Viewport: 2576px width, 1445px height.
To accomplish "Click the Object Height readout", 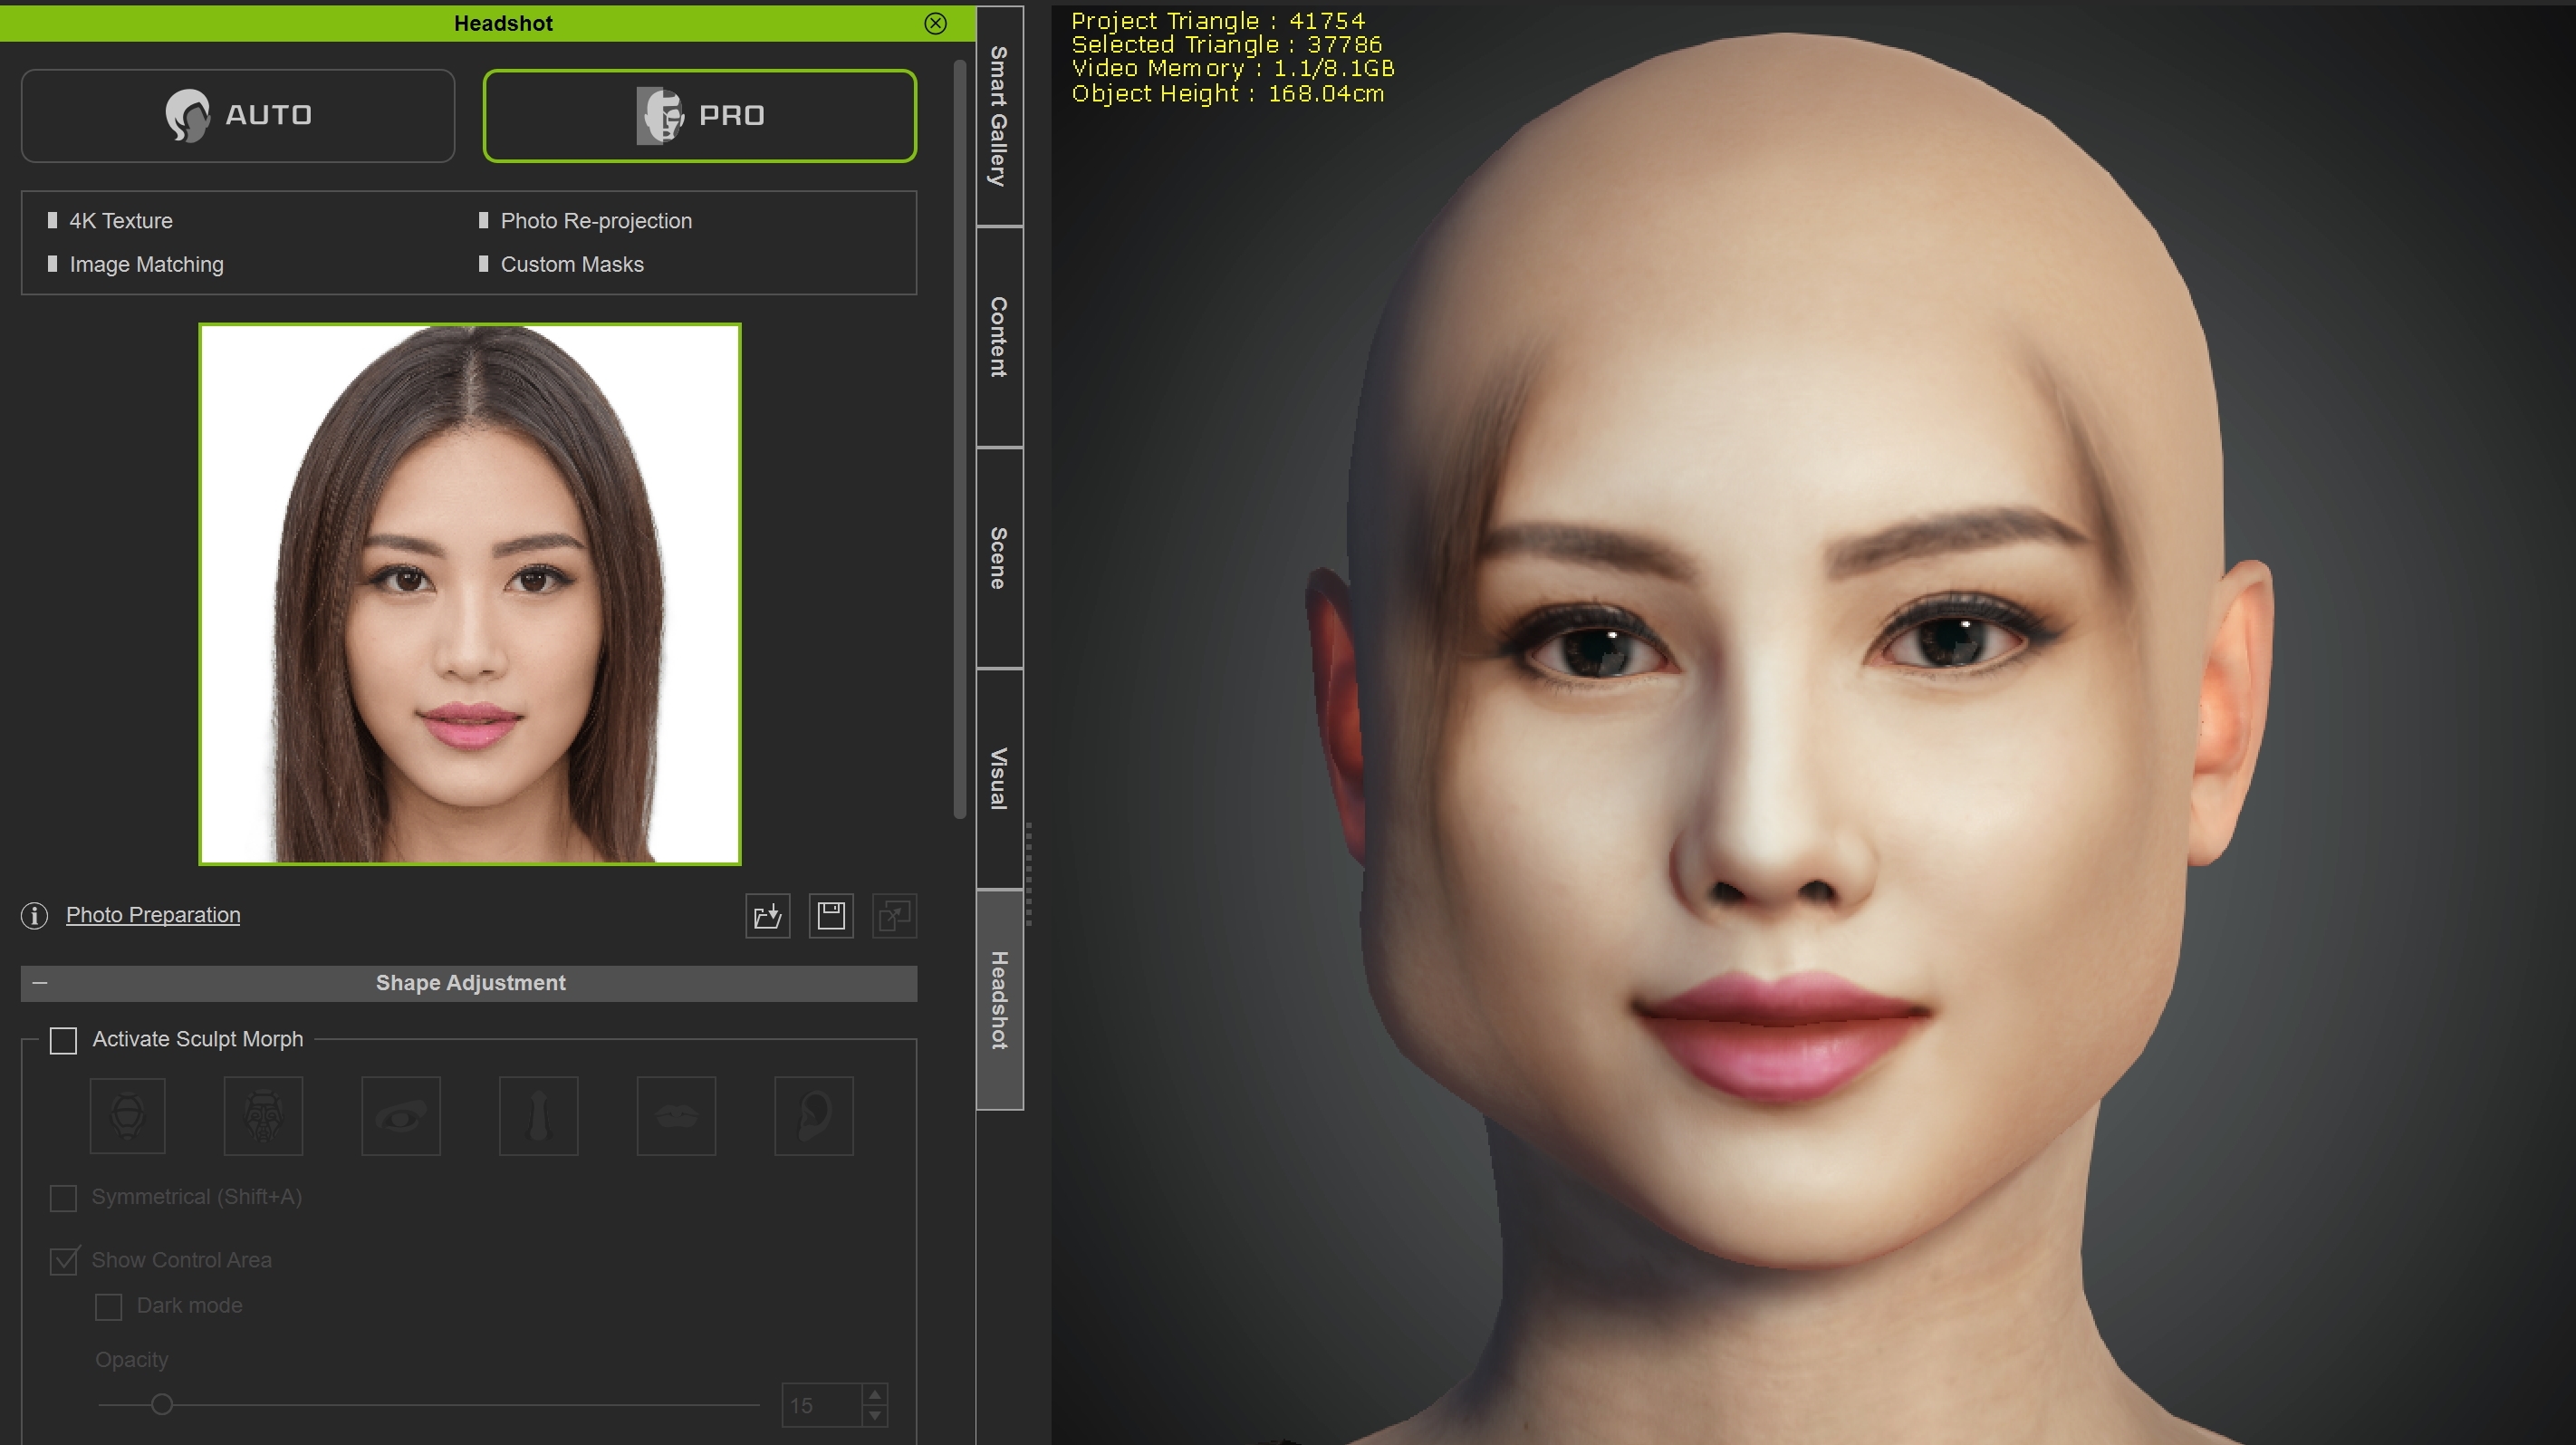I will [1227, 94].
